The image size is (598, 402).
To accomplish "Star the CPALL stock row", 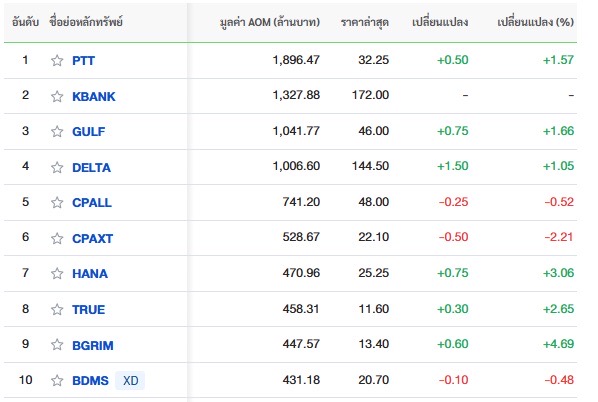I will pyautogui.click(x=57, y=202).
